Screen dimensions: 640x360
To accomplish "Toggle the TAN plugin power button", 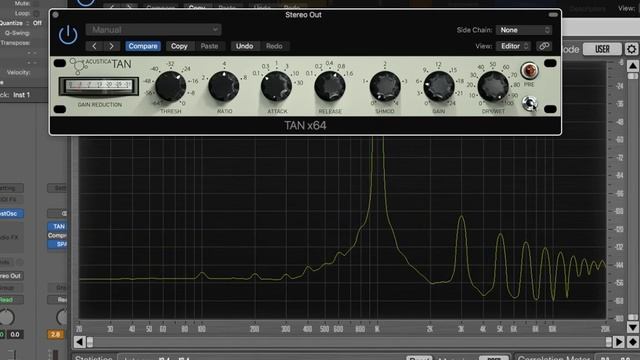I will (68, 35).
